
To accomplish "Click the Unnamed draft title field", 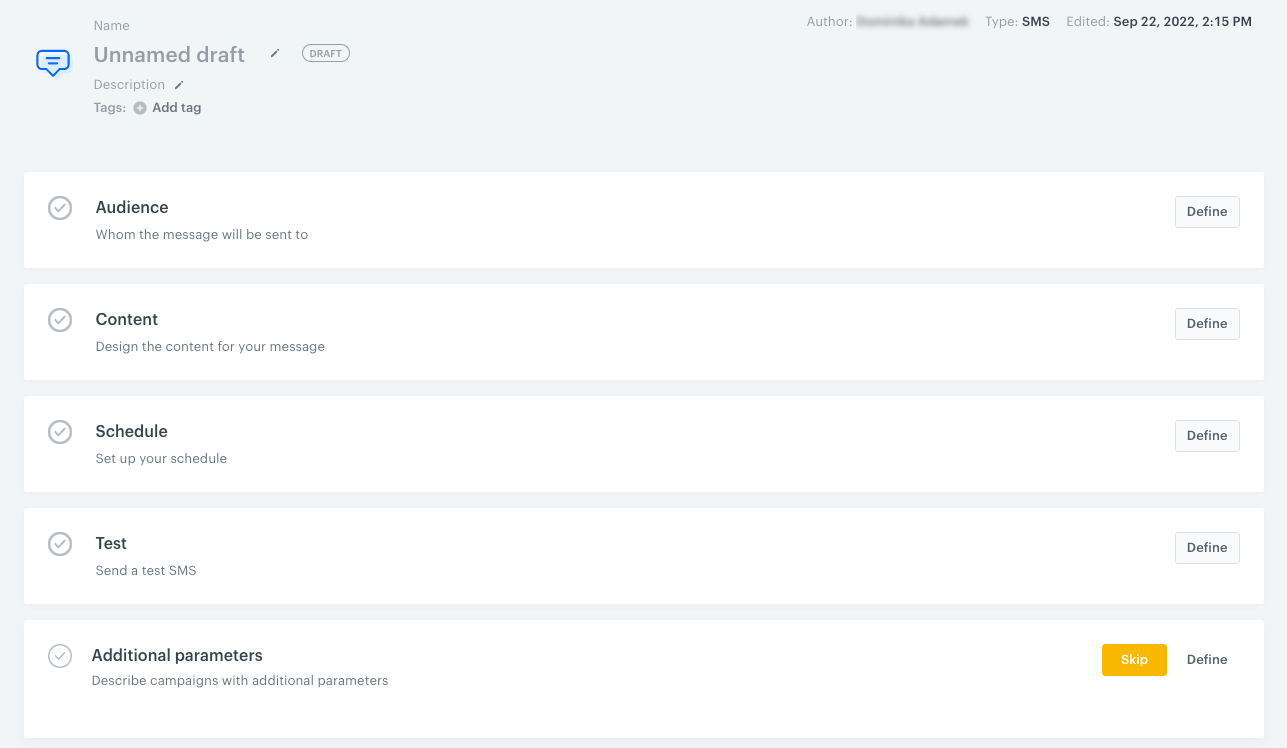I will 169,55.
